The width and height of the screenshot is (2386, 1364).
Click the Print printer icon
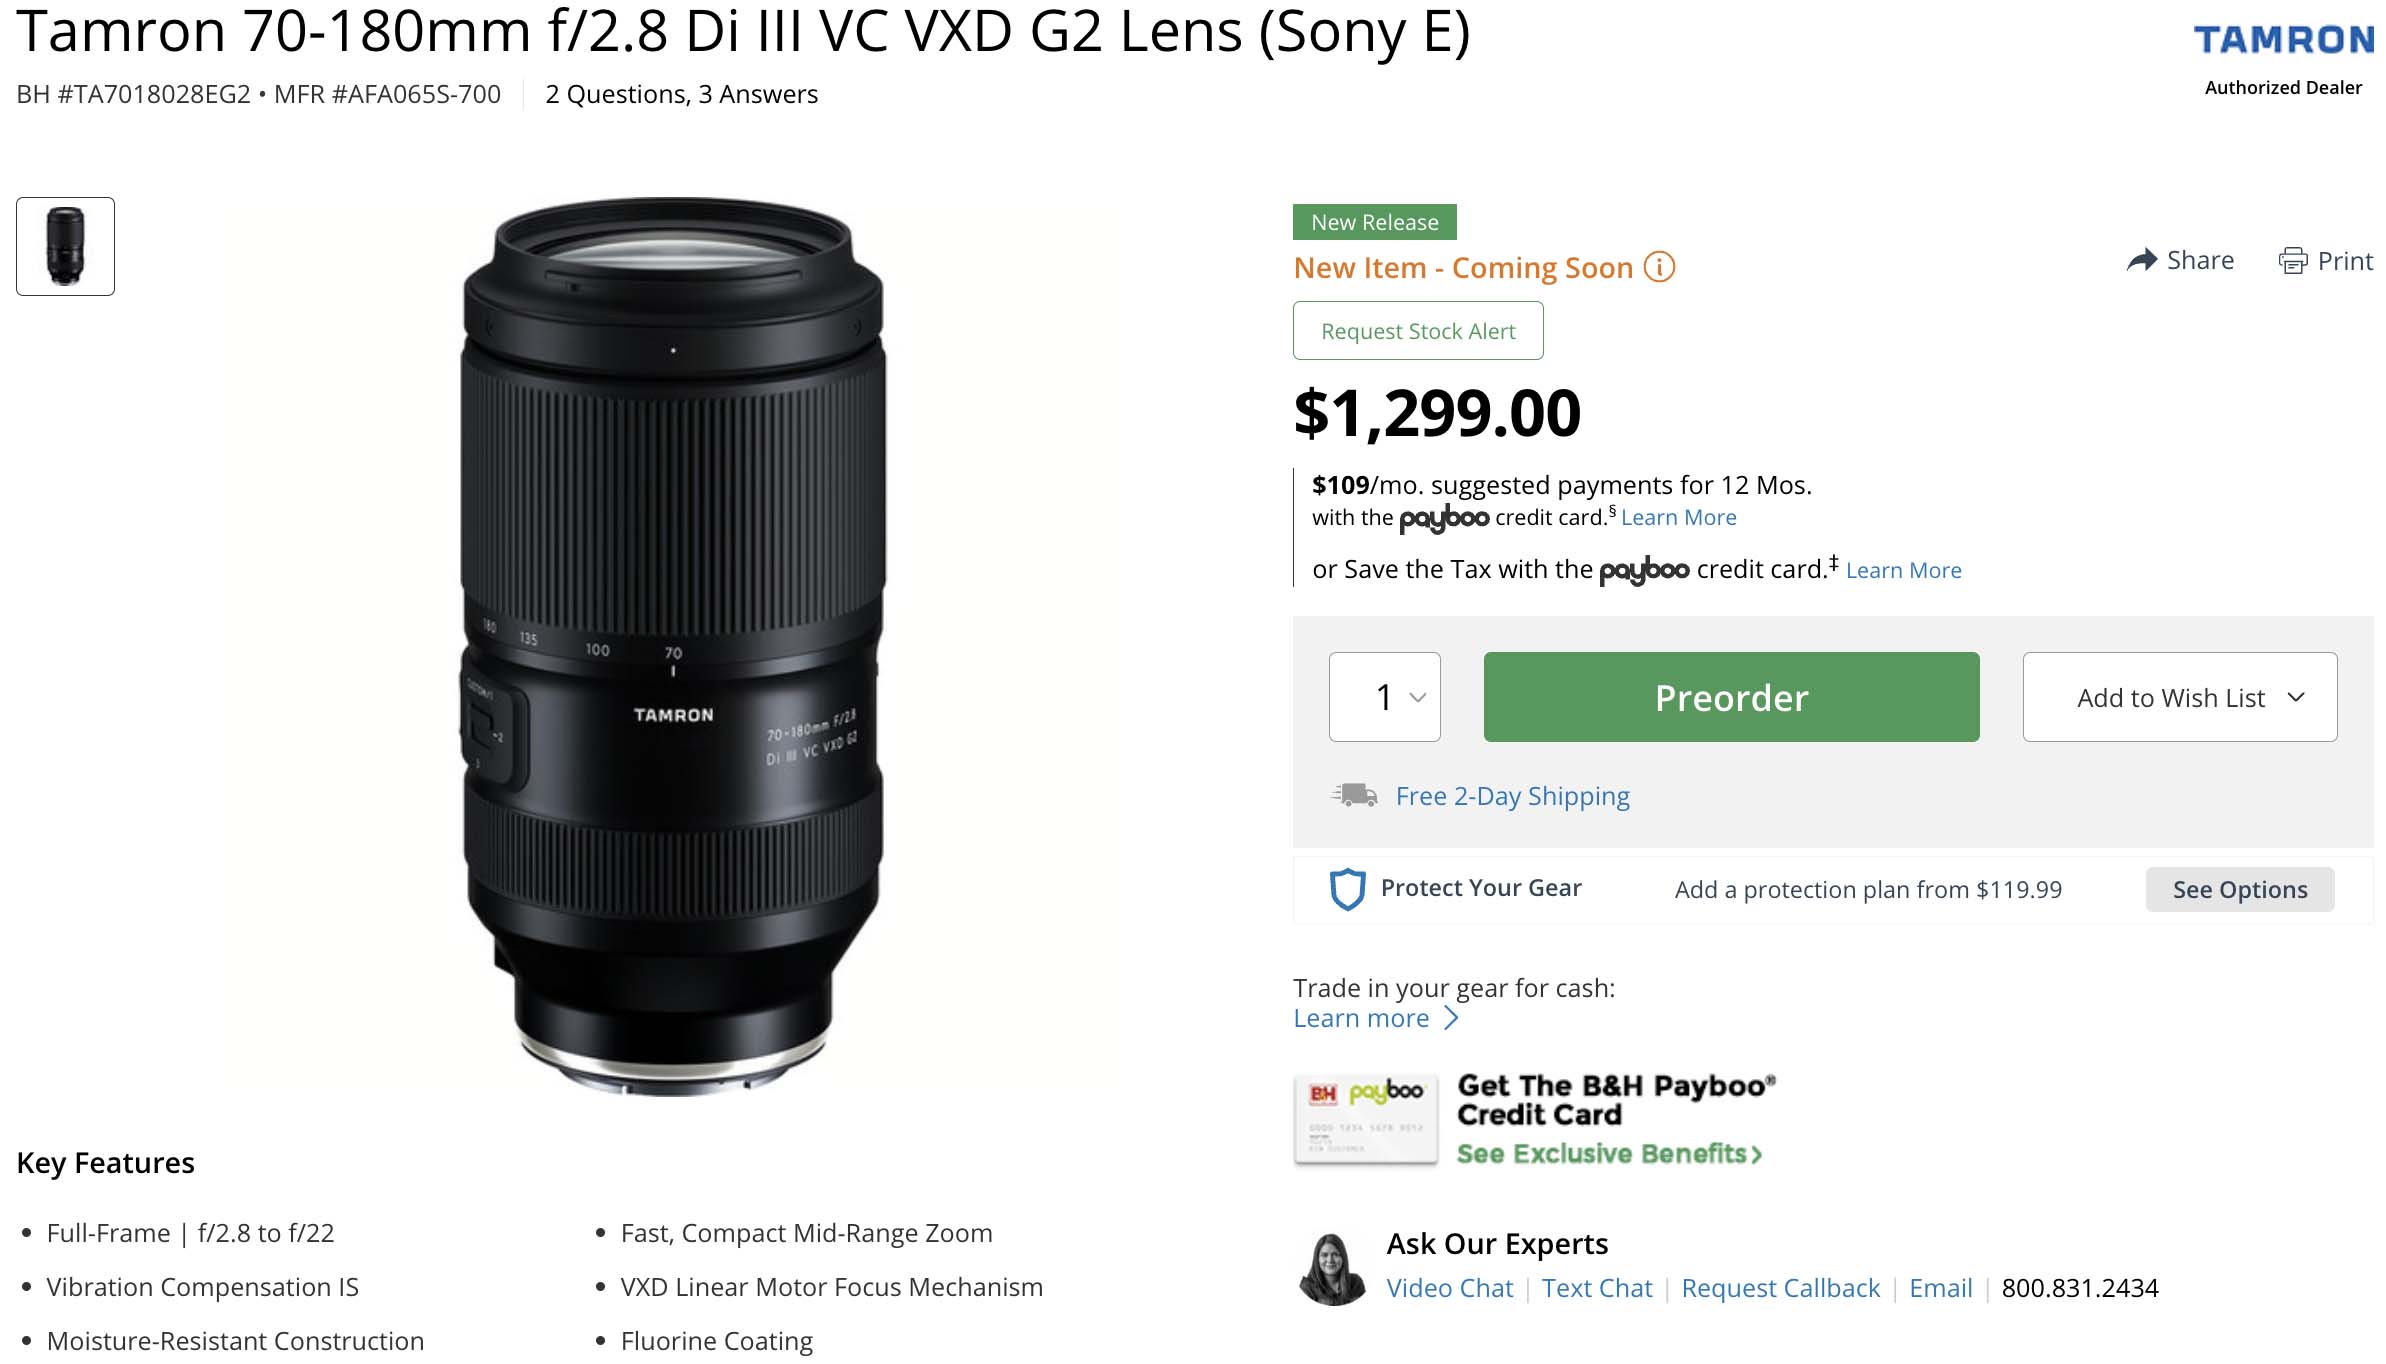click(x=2292, y=261)
